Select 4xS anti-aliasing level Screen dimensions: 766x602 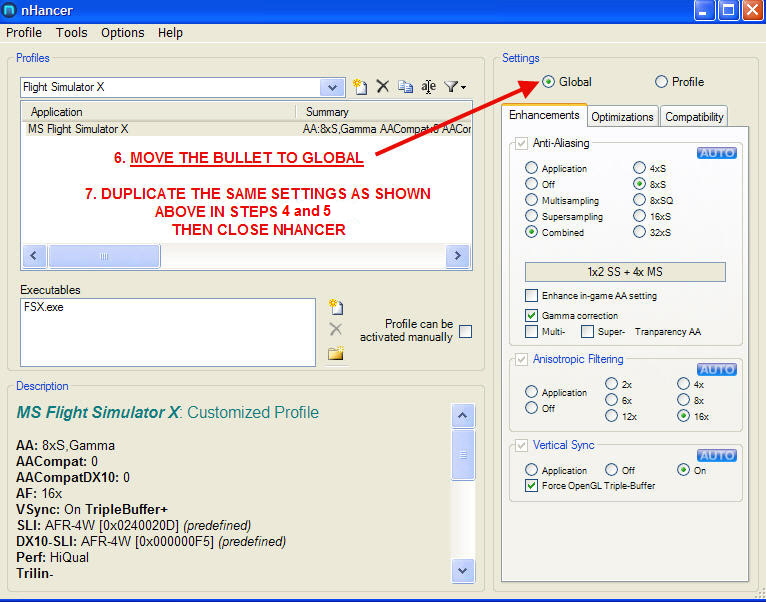[x=639, y=168]
